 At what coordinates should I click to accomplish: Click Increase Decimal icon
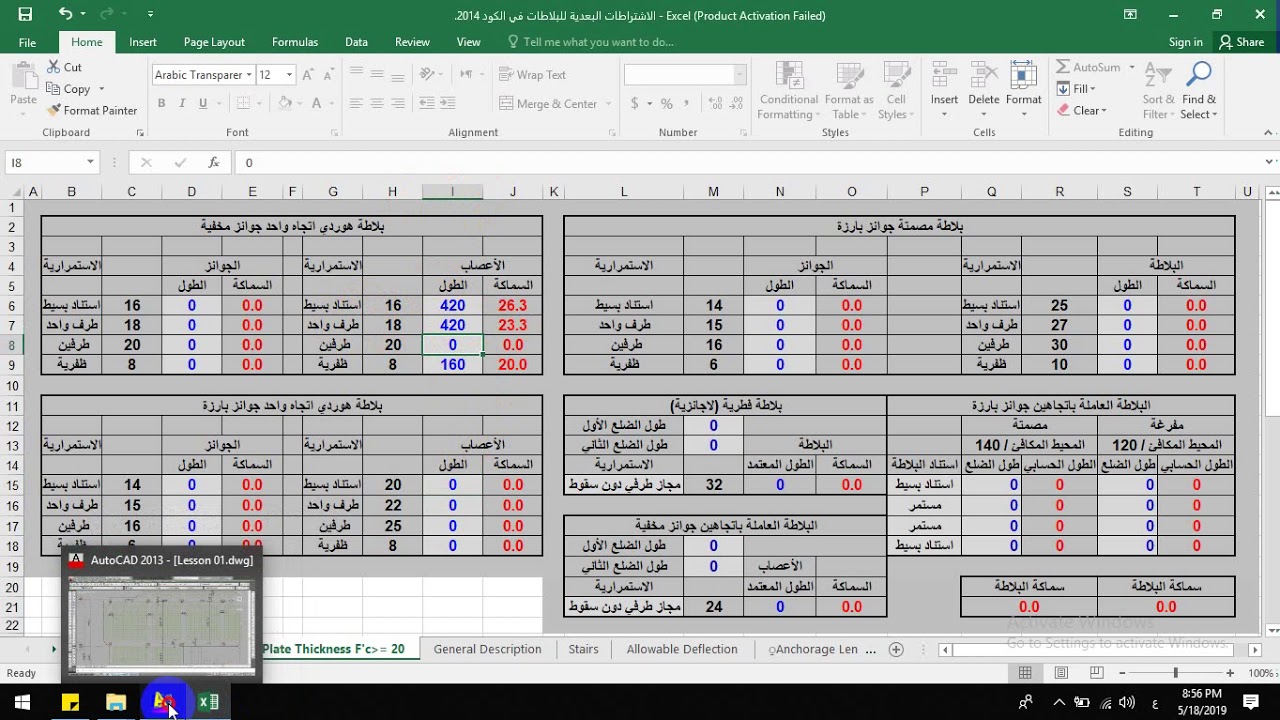click(x=716, y=103)
